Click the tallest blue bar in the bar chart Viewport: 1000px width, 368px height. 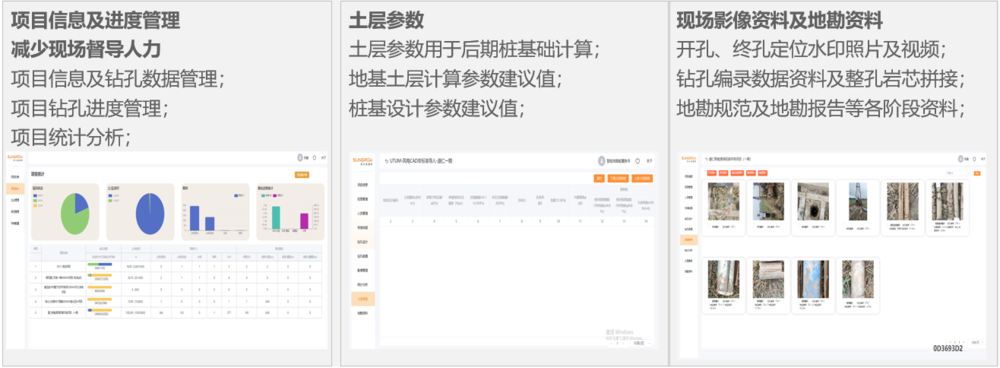195,218
